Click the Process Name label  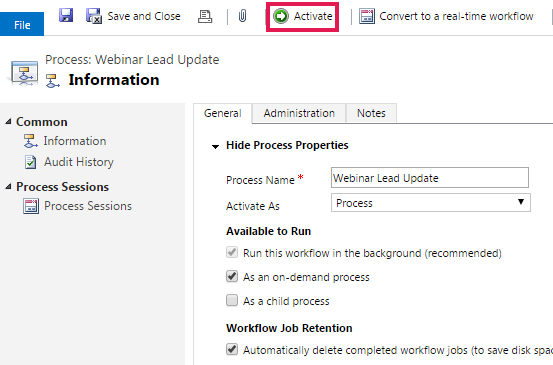pyautogui.click(x=260, y=180)
